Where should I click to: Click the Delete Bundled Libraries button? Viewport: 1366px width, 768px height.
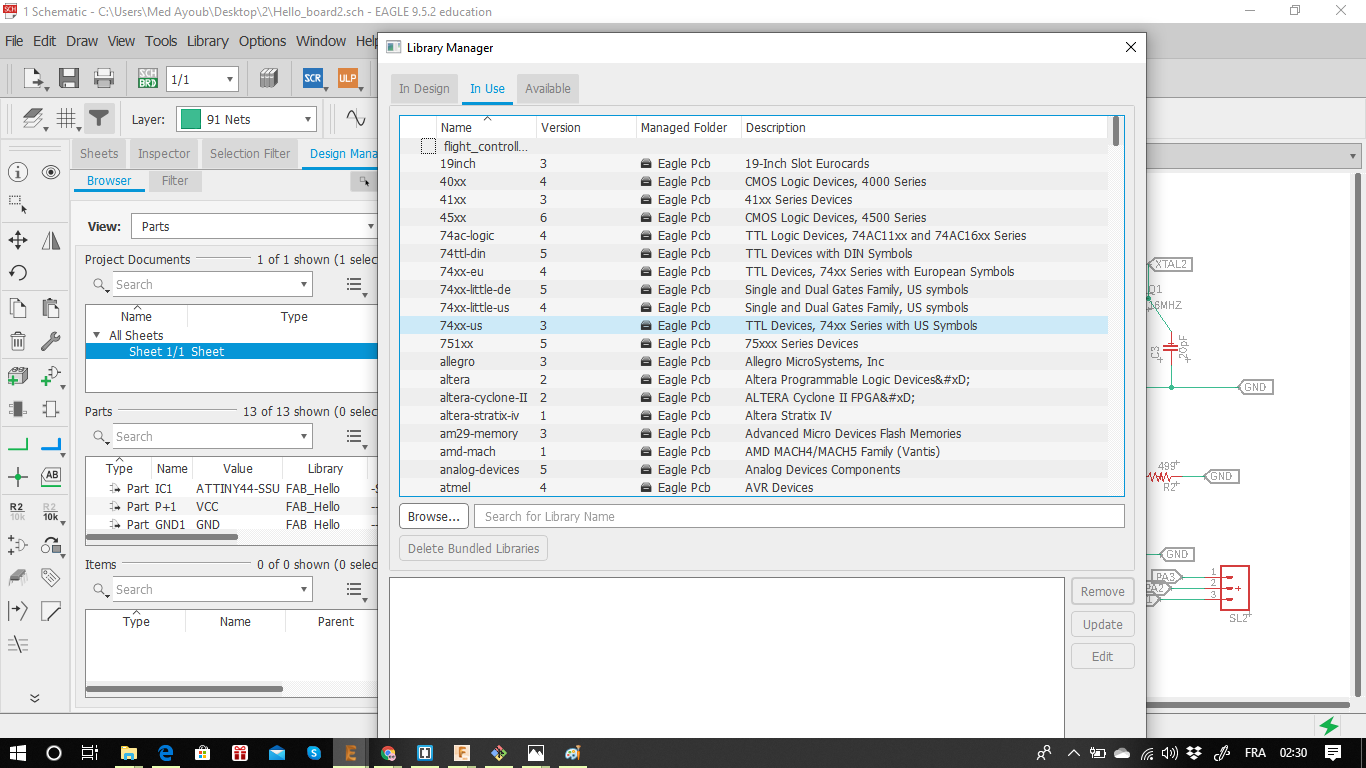[474, 549]
